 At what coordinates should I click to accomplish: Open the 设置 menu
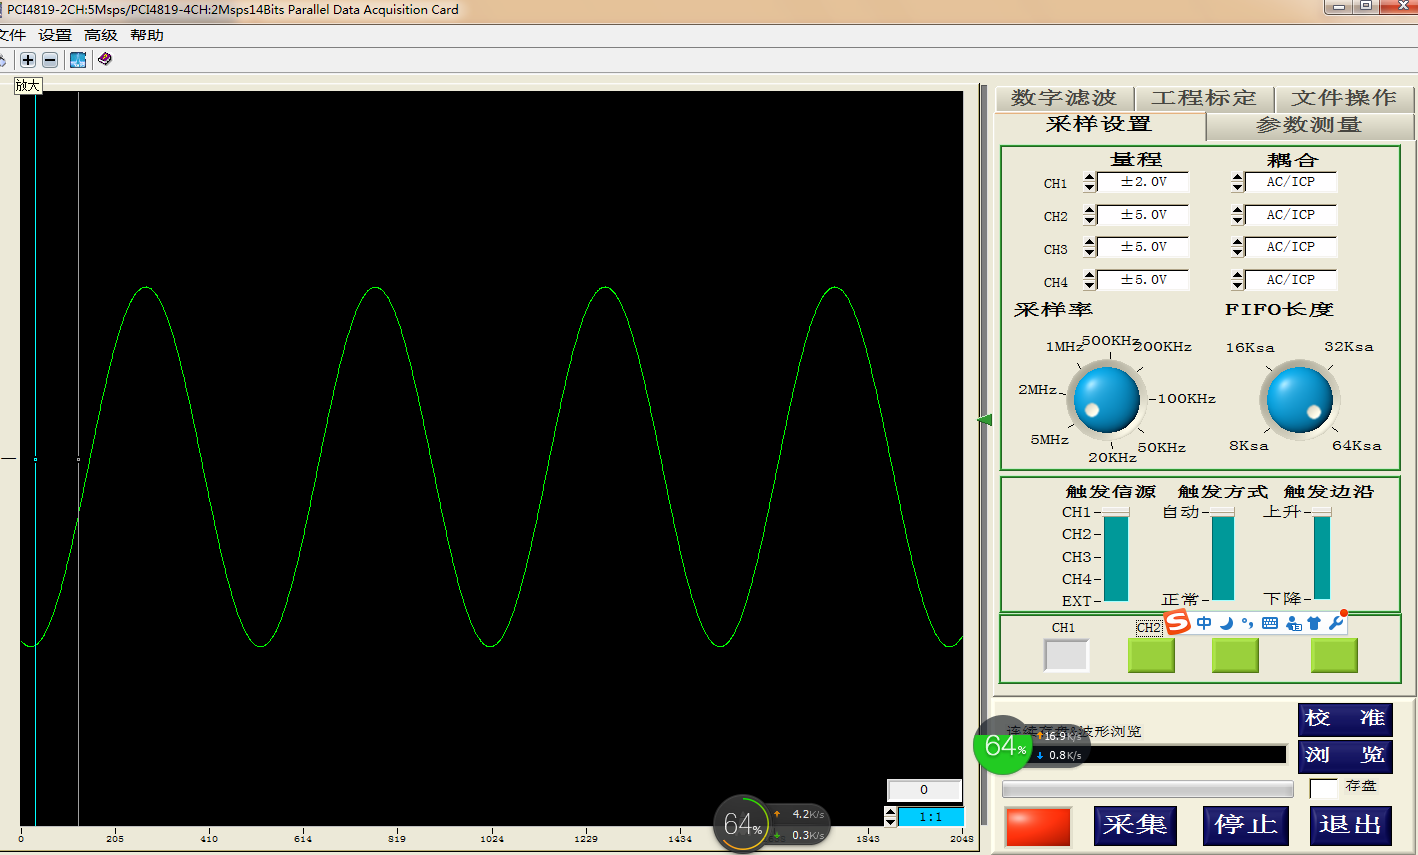point(55,35)
